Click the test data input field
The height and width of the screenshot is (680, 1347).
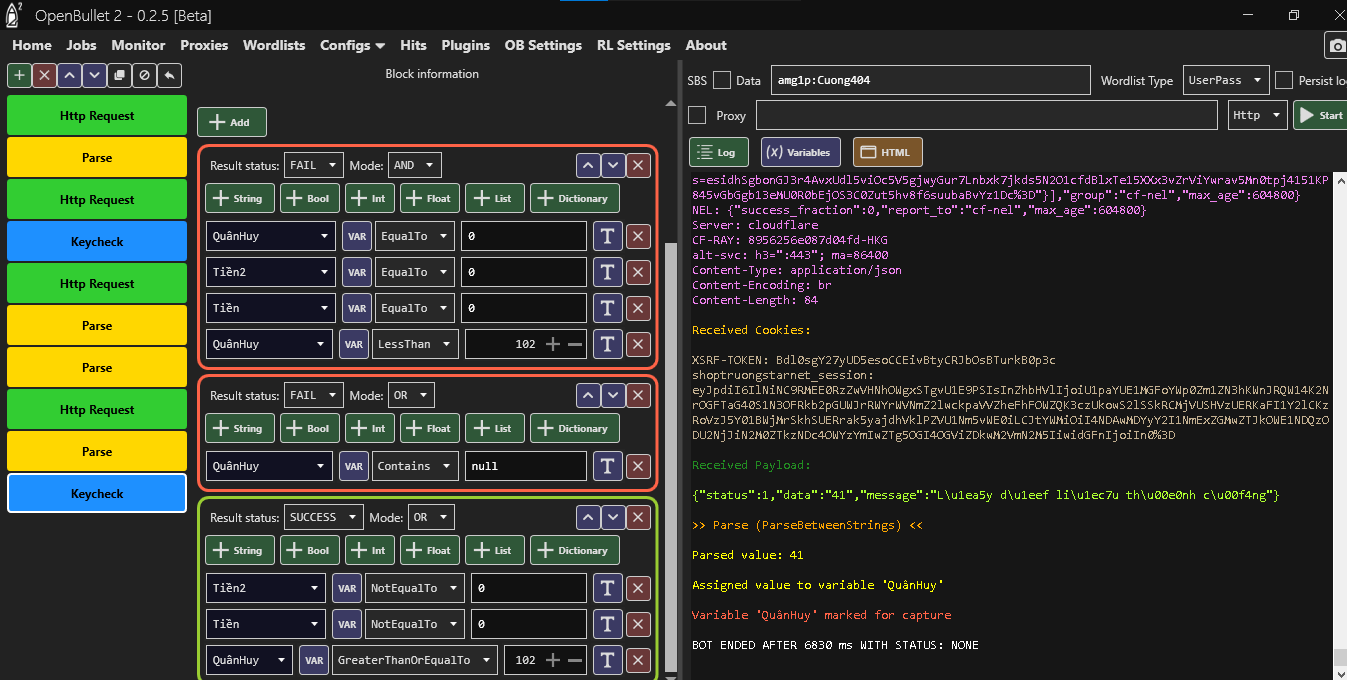click(x=930, y=80)
